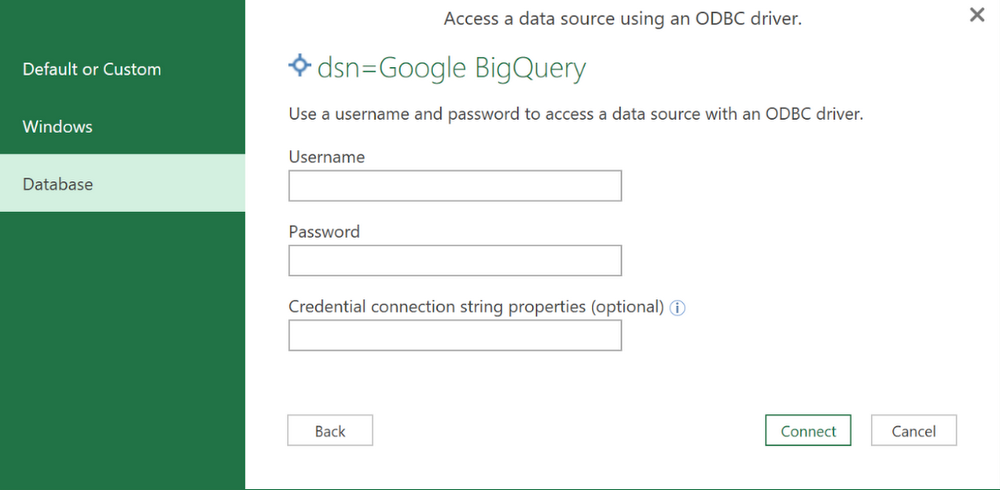Click blank area between Back and Connect buttons
The width and height of the screenshot is (1000, 490).
pos(569,431)
